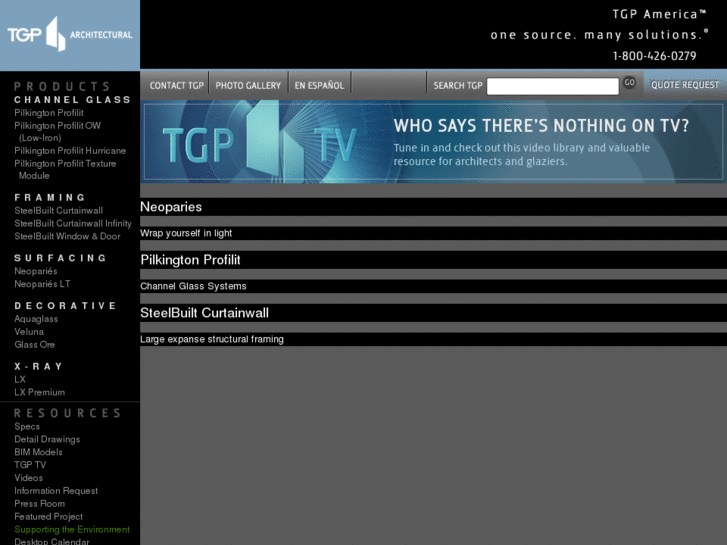The height and width of the screenshot is (545, 727).
Task: Open the Featured Project link
Action: [48, 517]
